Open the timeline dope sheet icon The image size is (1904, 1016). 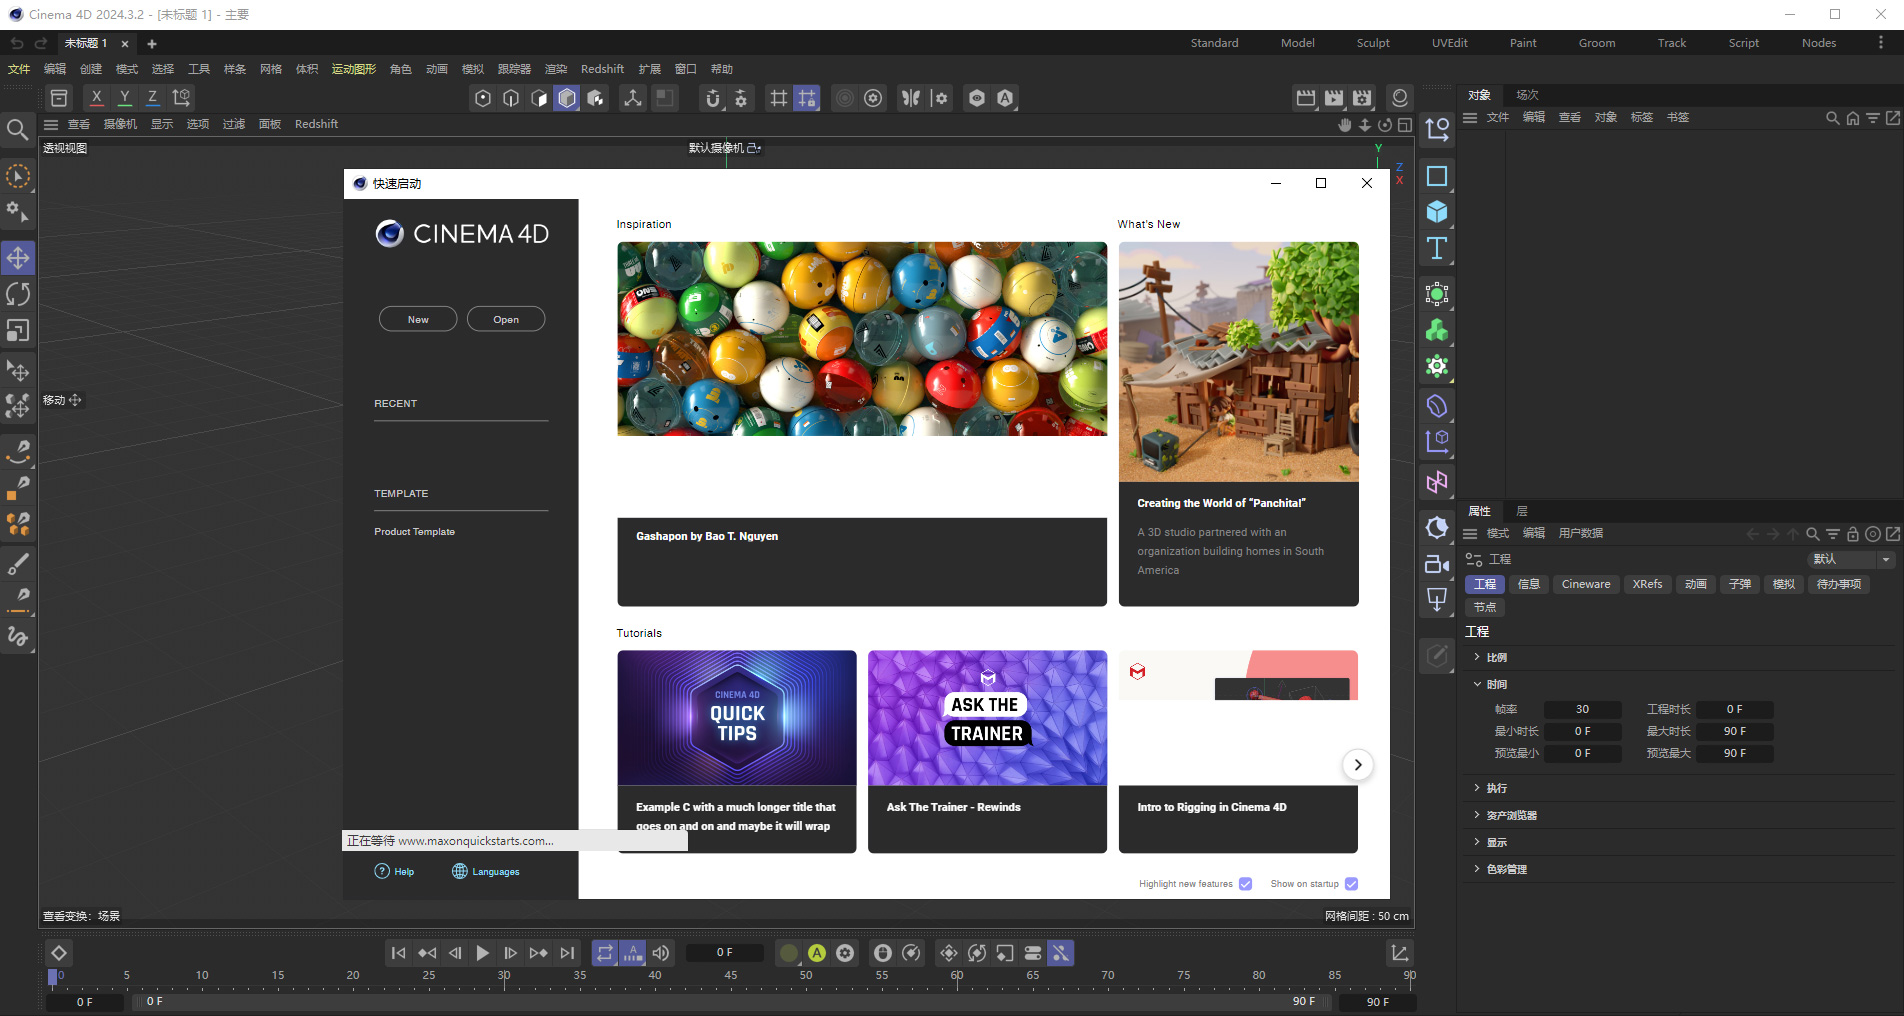pos(1400,953)
